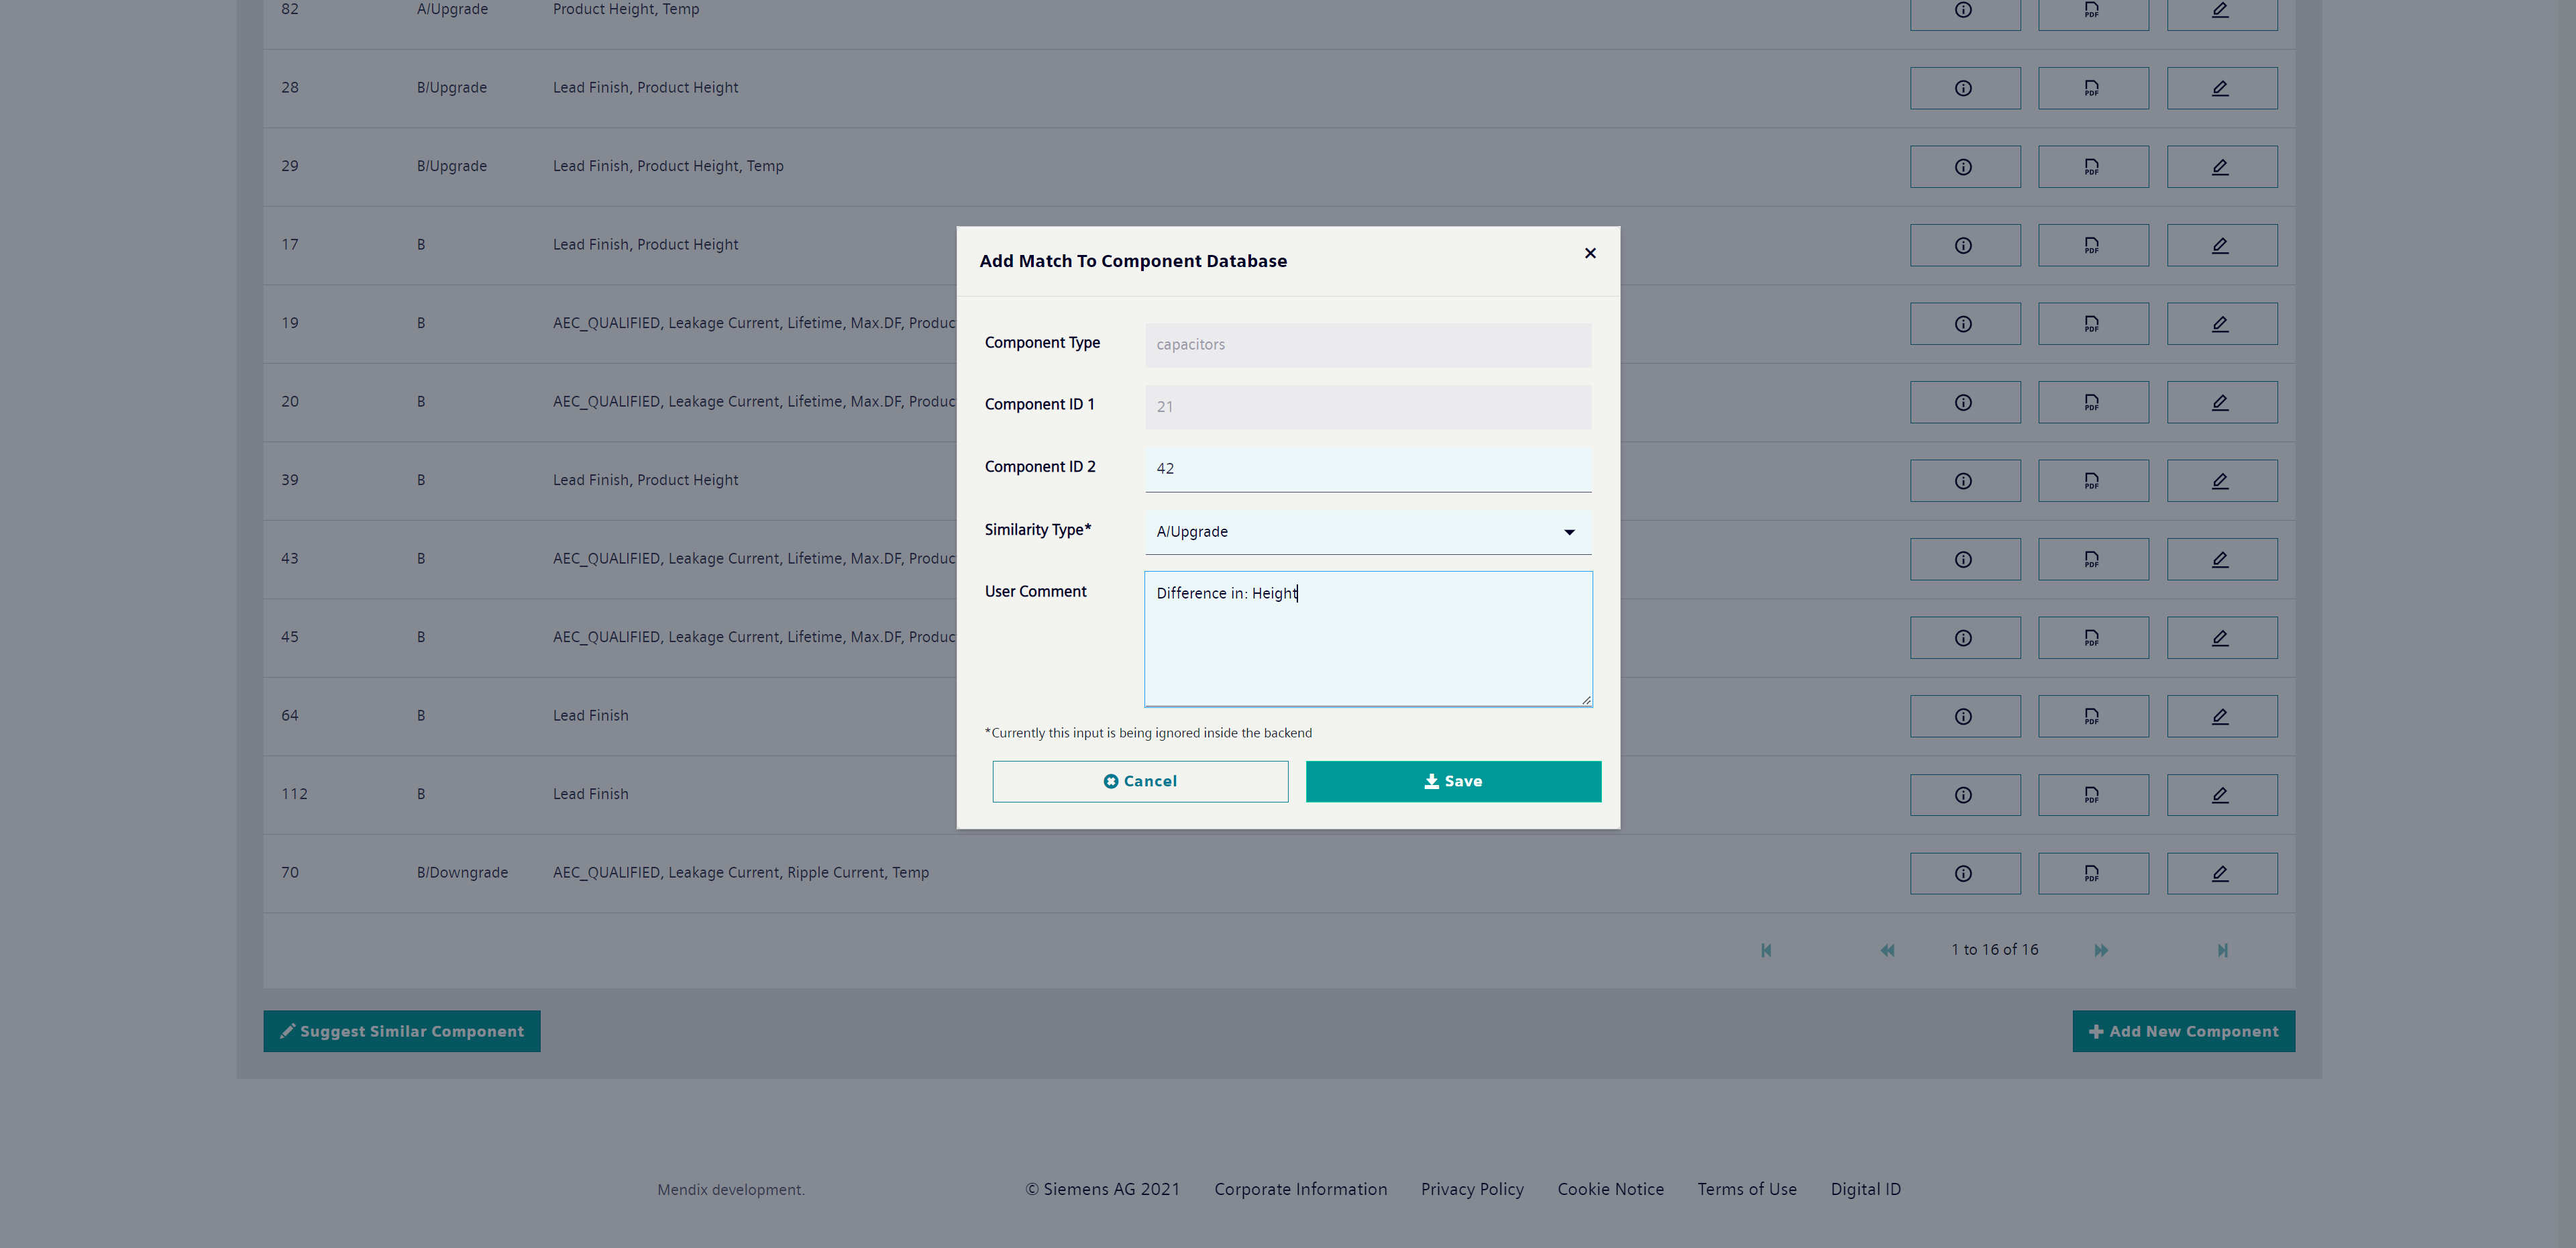2576x1248 pixels.
Task: Click Cancel to dismiss dialog
Action: 1140,780
